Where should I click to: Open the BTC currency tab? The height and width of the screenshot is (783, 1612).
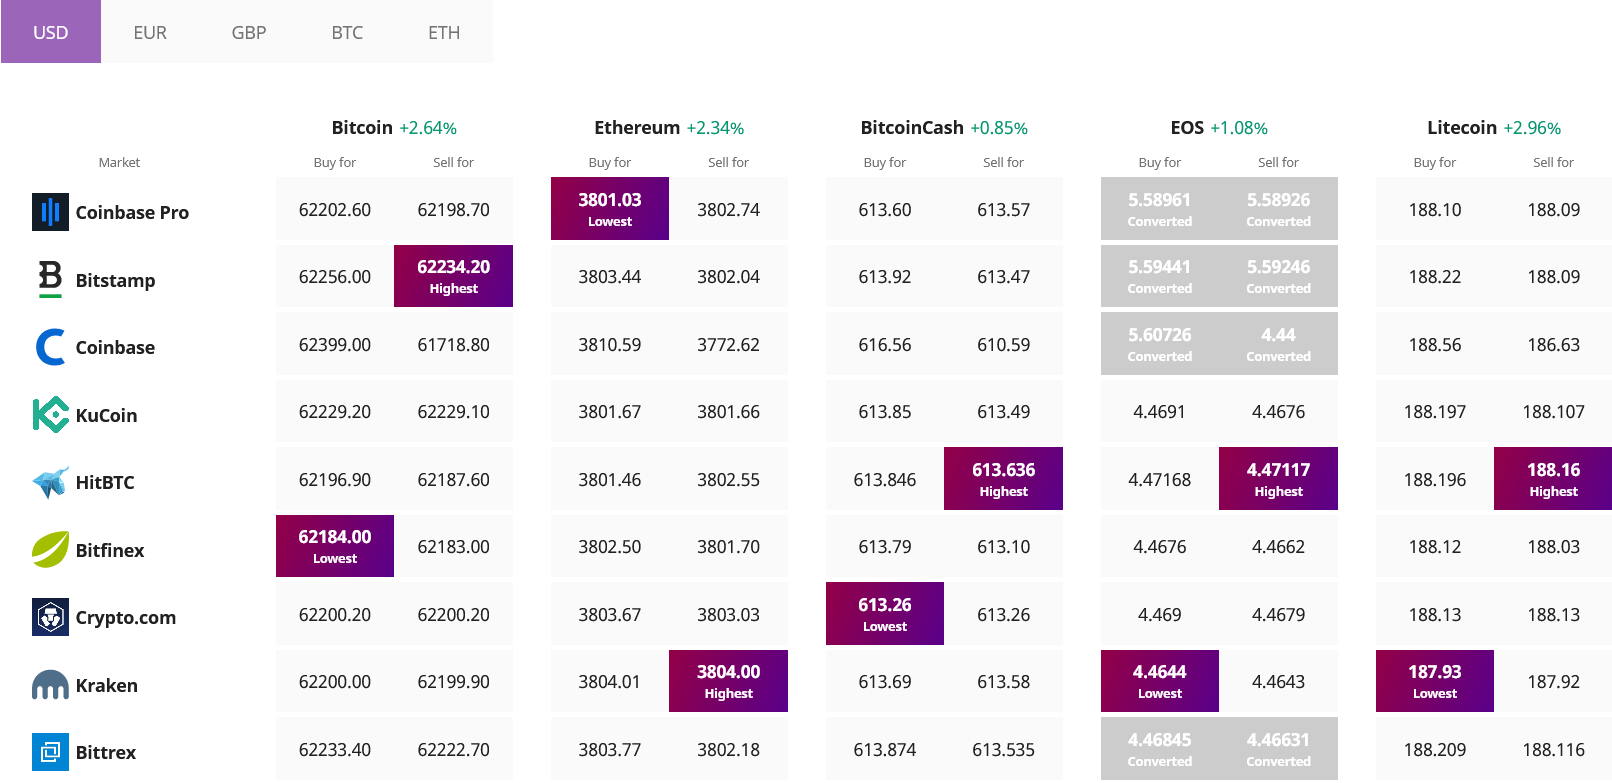click(347, 32)
